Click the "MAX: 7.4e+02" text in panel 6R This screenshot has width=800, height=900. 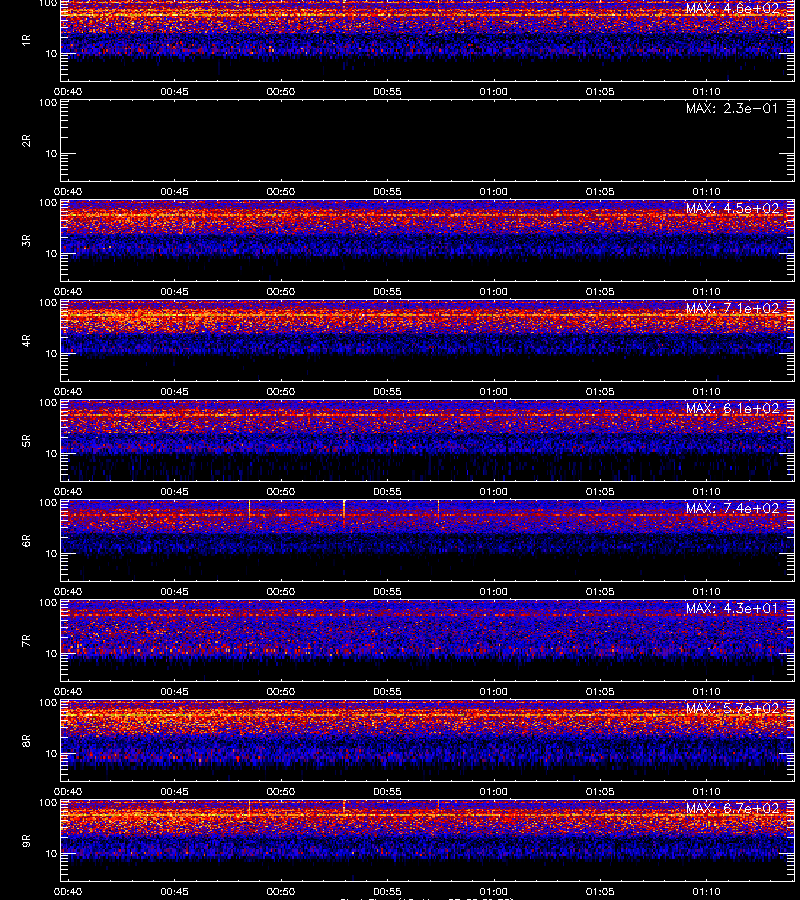click(732, 508)
